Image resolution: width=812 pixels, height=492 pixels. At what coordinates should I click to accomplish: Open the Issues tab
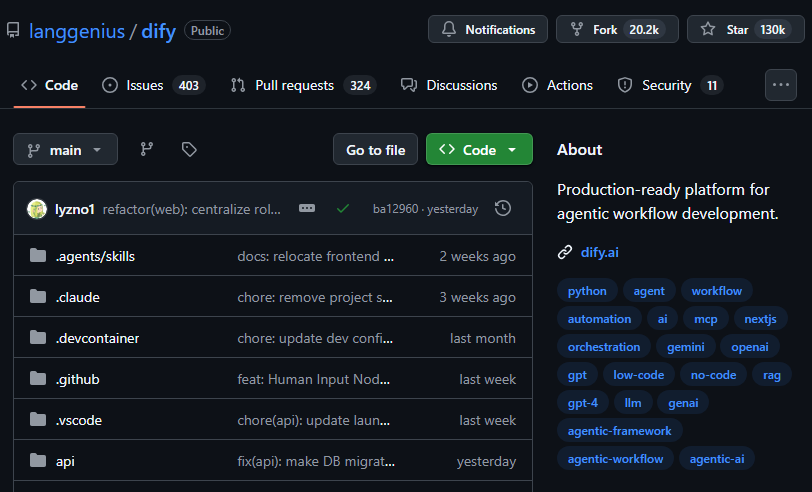click(x=153, y=85)
